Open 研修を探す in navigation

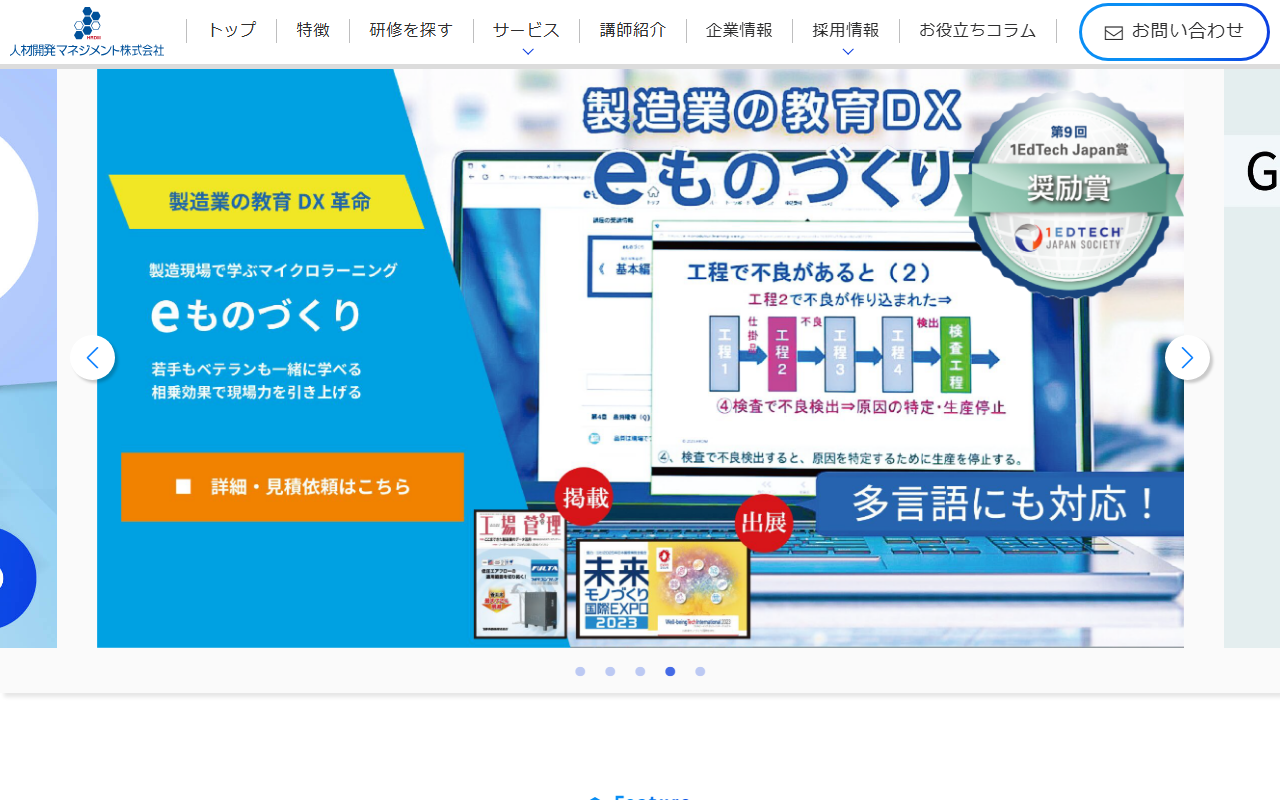click(x=411, y=30)
